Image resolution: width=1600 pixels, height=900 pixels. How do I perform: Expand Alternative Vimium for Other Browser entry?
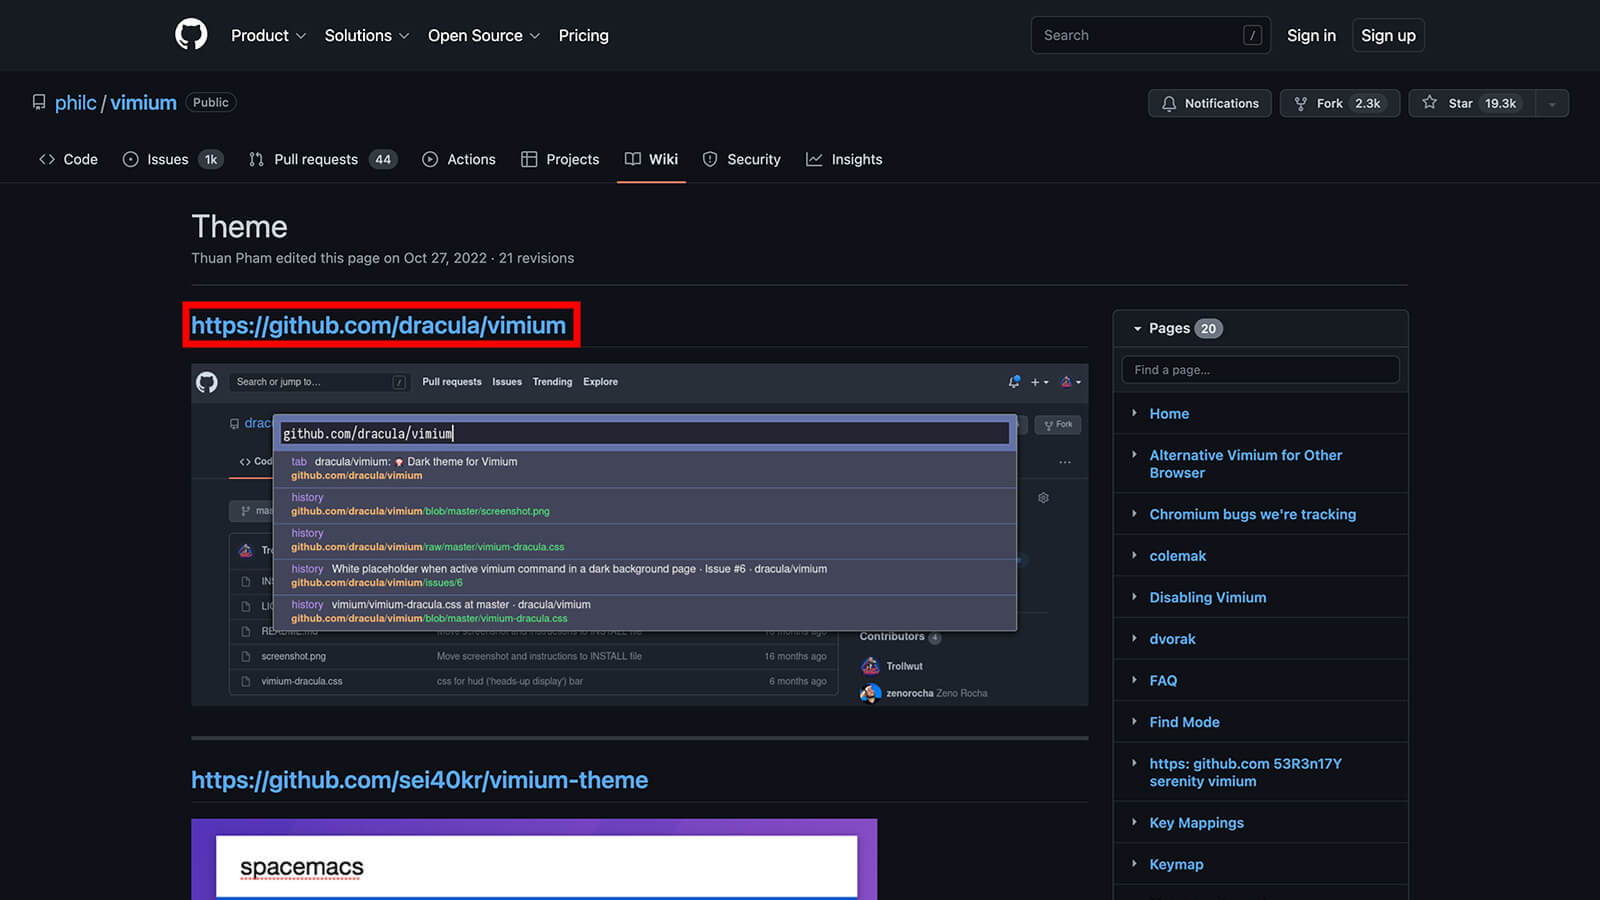[1134, 454]
